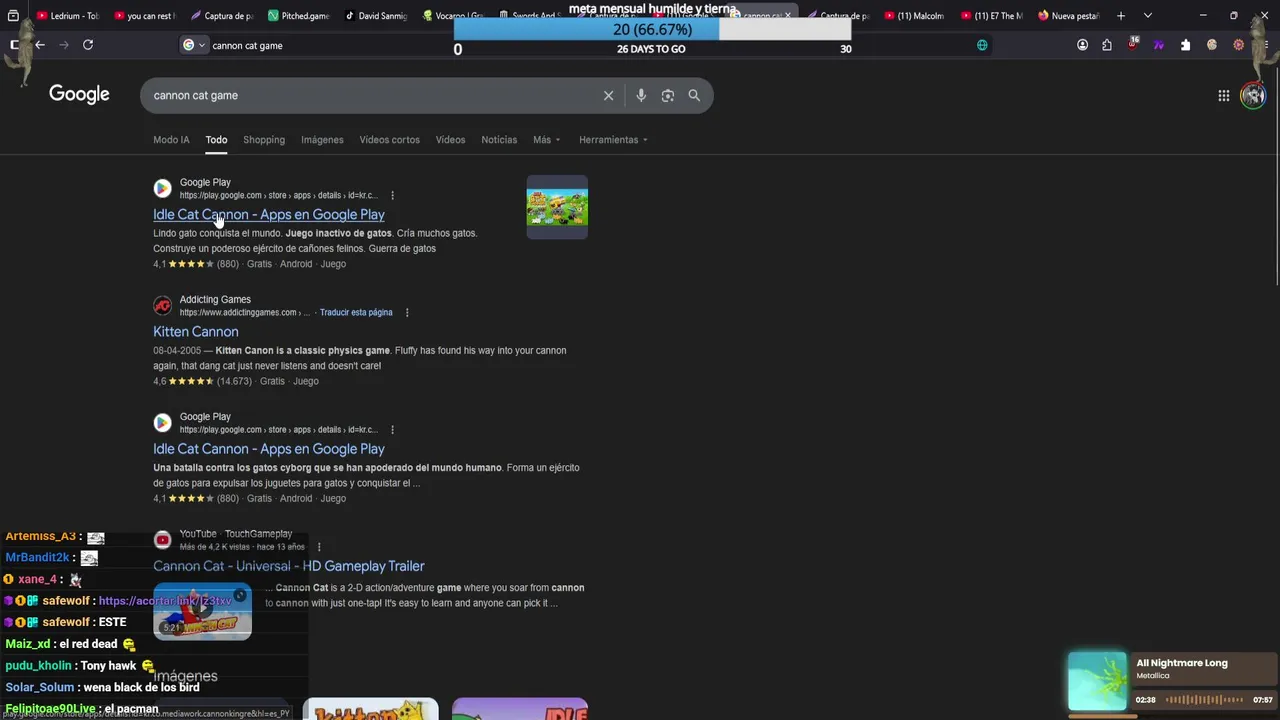Viewport: 1280px width, 720px height.
Task: Open the Videos cortos tab
Action: coord(389,140)
